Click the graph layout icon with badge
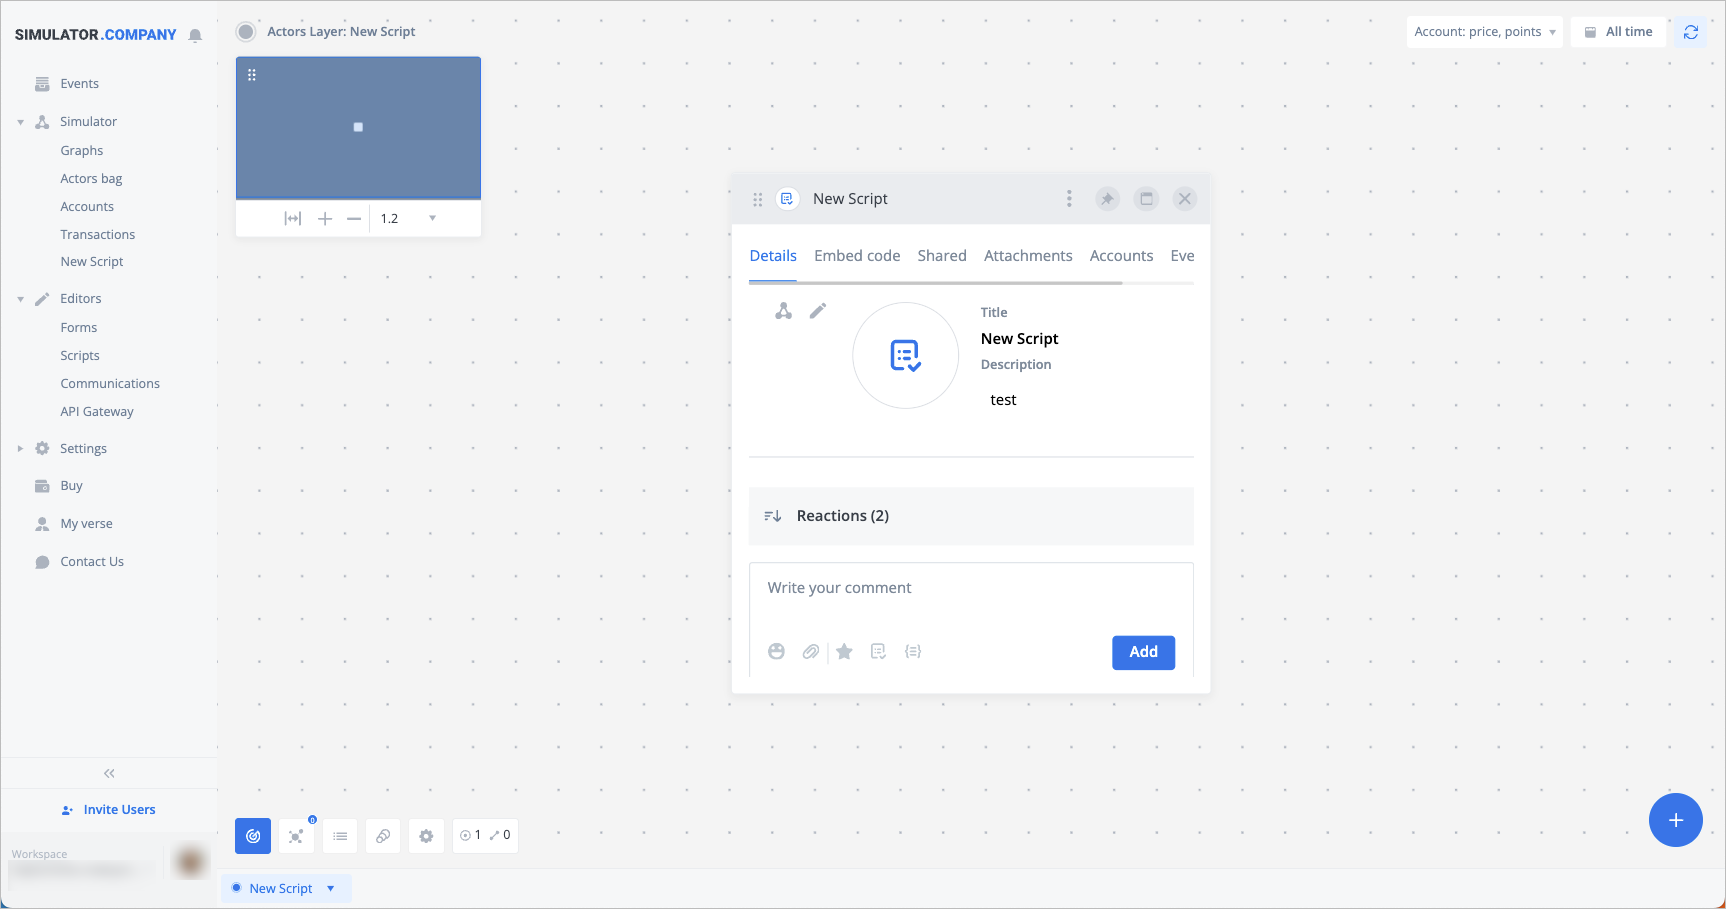Screen dimensions: 1726x909 [x=296, y=836]
